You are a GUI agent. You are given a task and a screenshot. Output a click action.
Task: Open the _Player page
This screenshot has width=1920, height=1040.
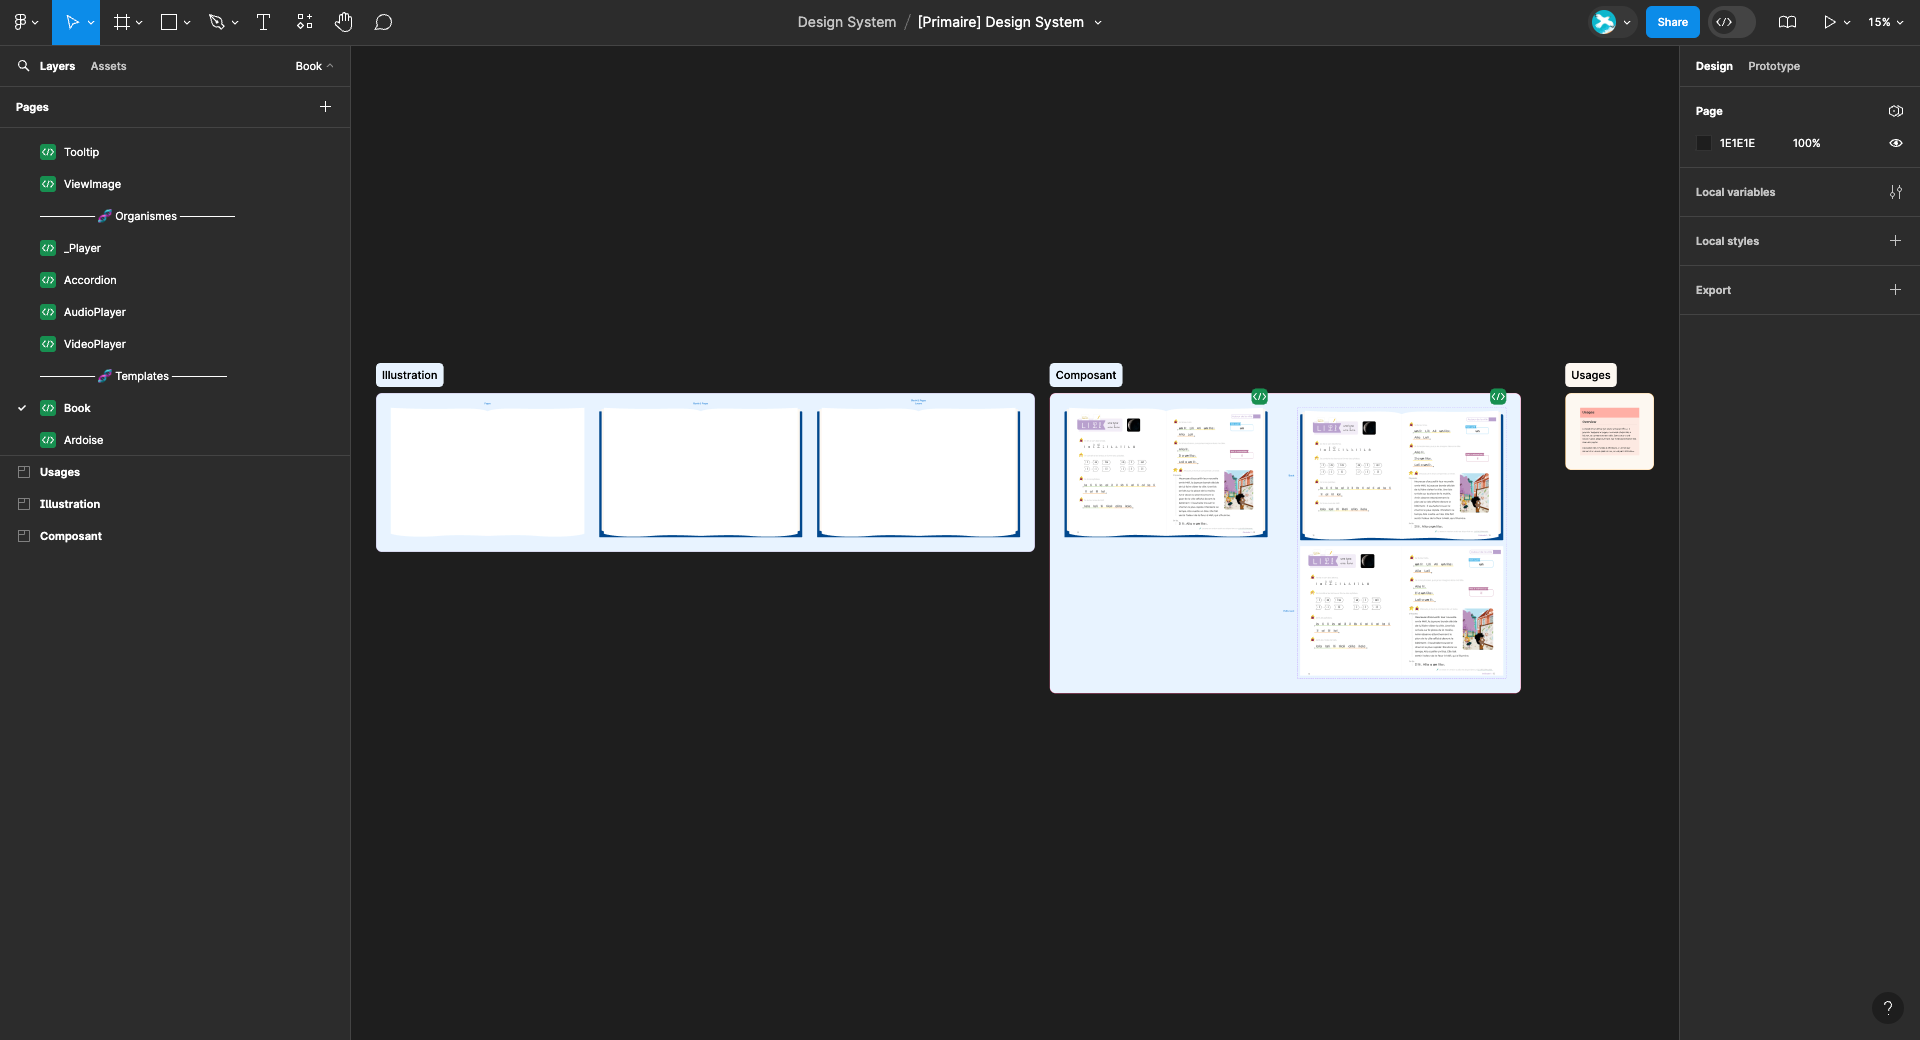175,248
